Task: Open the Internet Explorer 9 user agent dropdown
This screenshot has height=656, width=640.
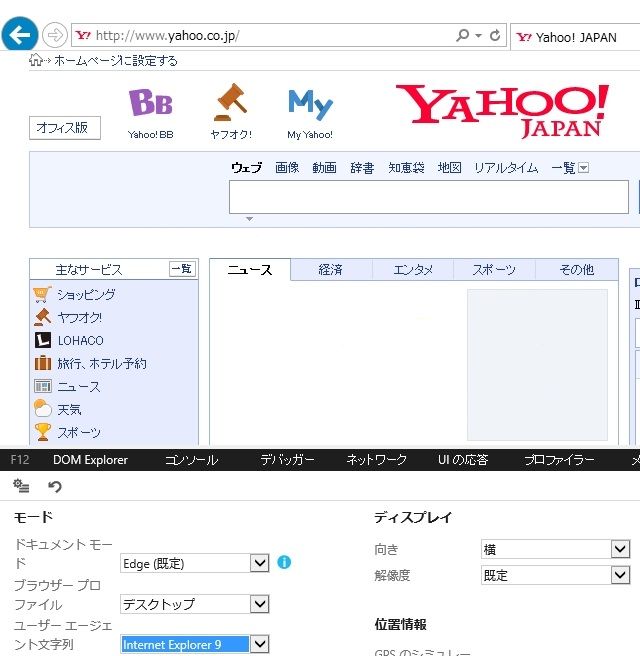Action: [259, 644]
